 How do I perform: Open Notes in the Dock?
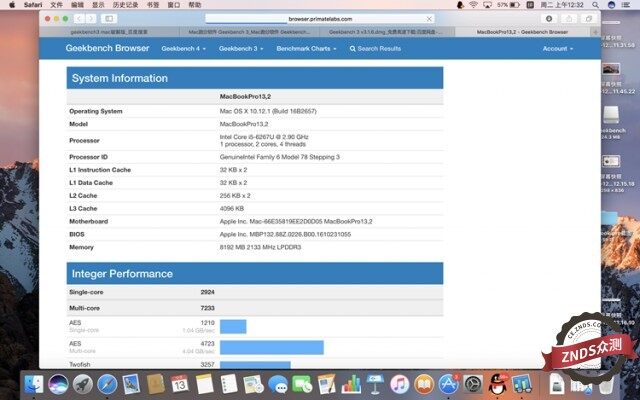tap(204, 384)
